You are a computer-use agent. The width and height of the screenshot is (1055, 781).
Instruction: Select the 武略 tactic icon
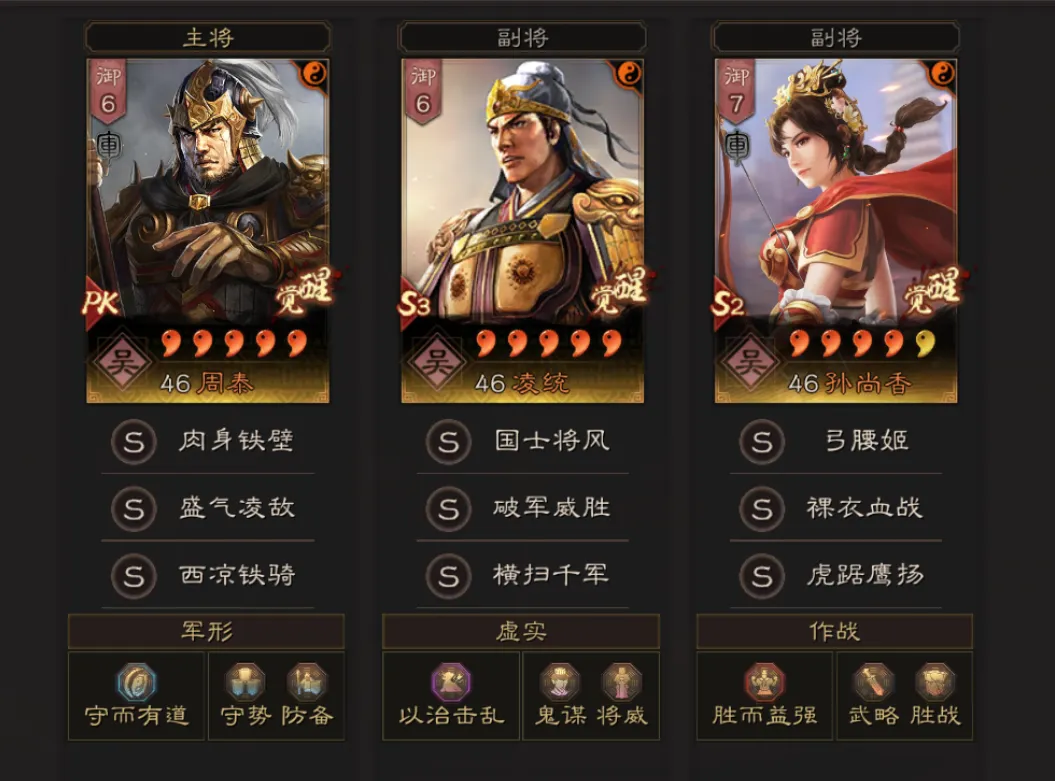point(873,682)
